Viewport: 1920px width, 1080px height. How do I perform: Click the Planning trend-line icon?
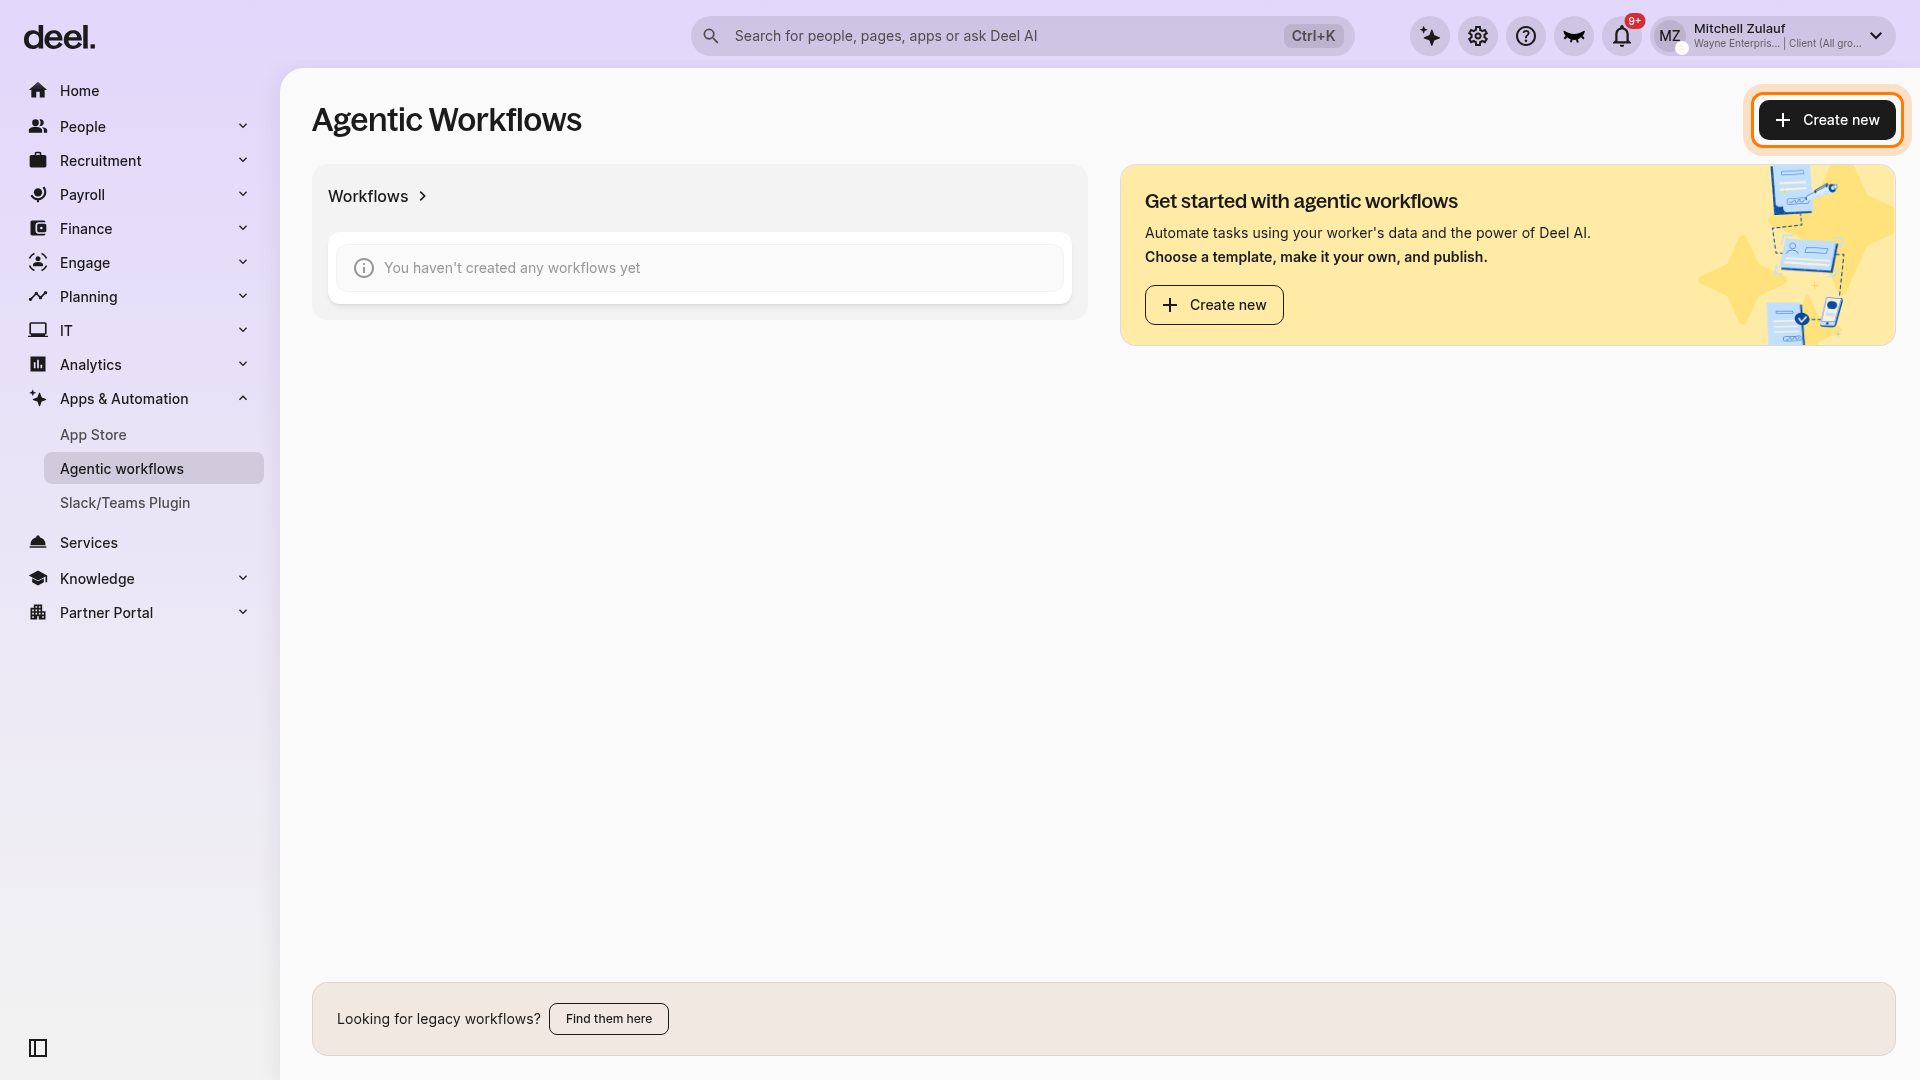[x=38, y=297]
